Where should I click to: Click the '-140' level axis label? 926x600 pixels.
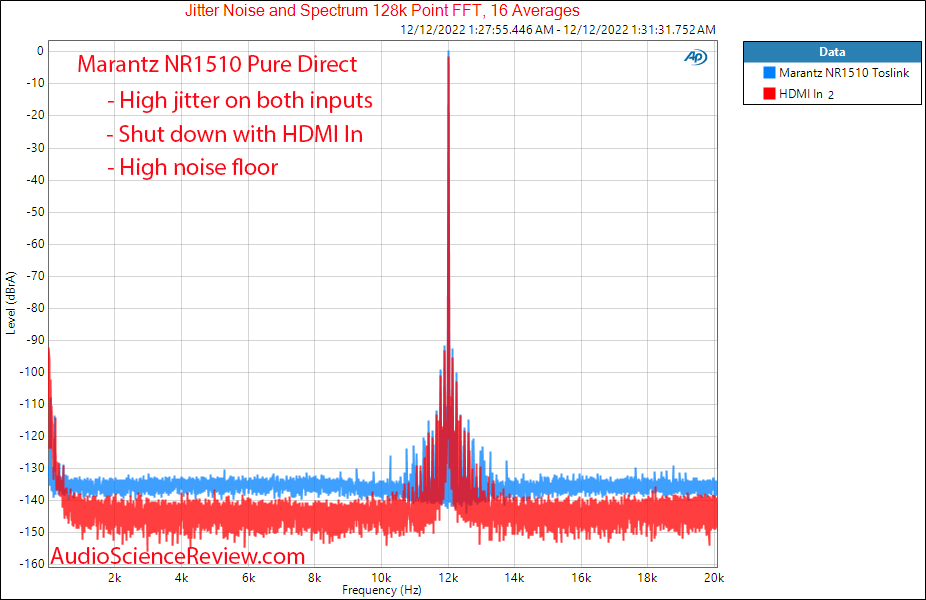32,500
